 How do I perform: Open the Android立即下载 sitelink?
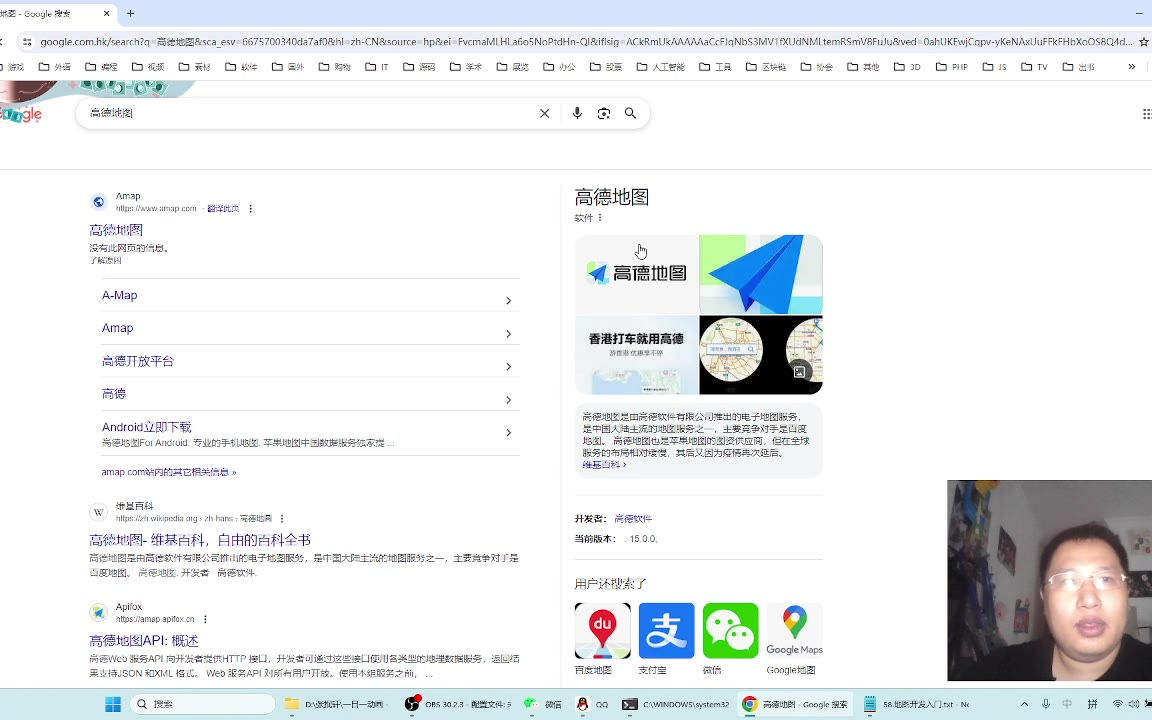(147, 427)
